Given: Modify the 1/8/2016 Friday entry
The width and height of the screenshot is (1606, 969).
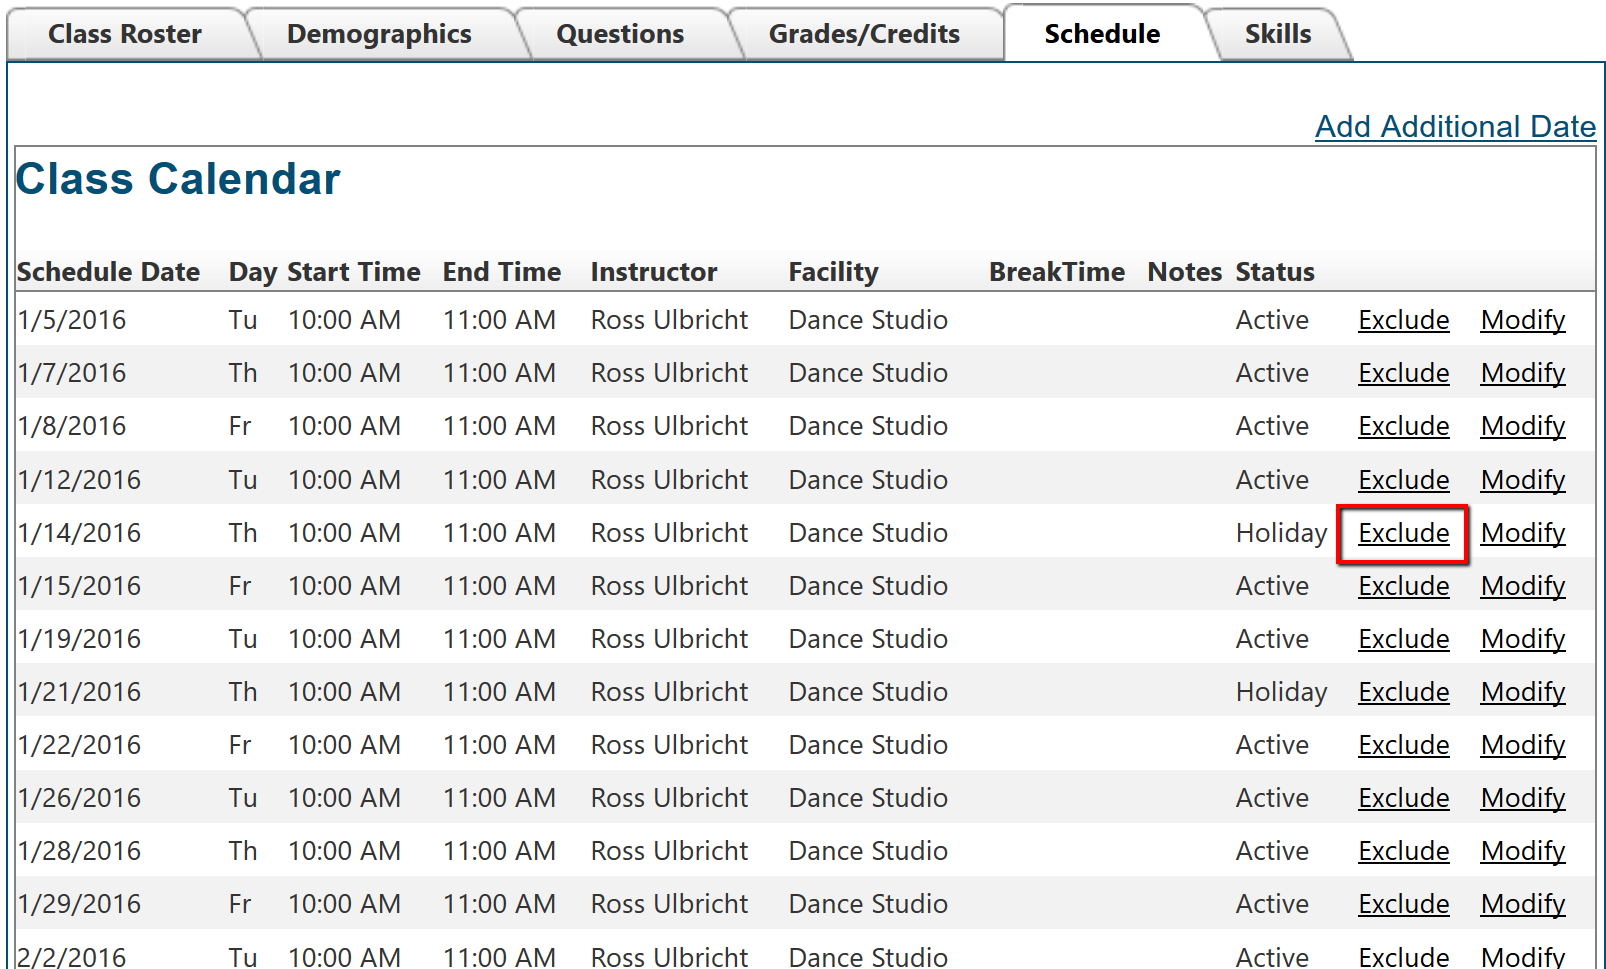Looking at the screenshot, I should [x=1522, y=426].
